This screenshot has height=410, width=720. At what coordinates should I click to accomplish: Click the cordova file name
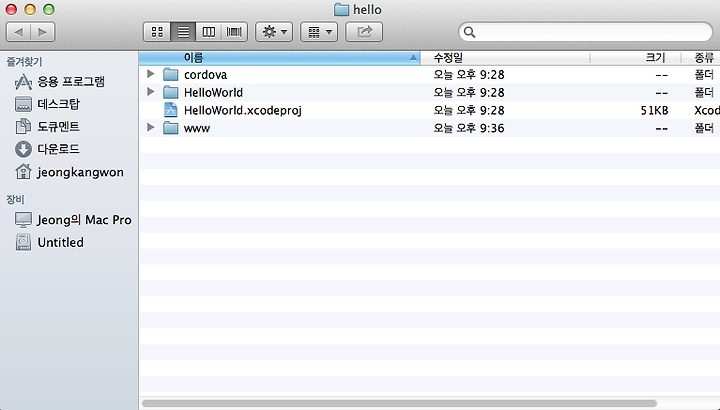pos(205,74)
